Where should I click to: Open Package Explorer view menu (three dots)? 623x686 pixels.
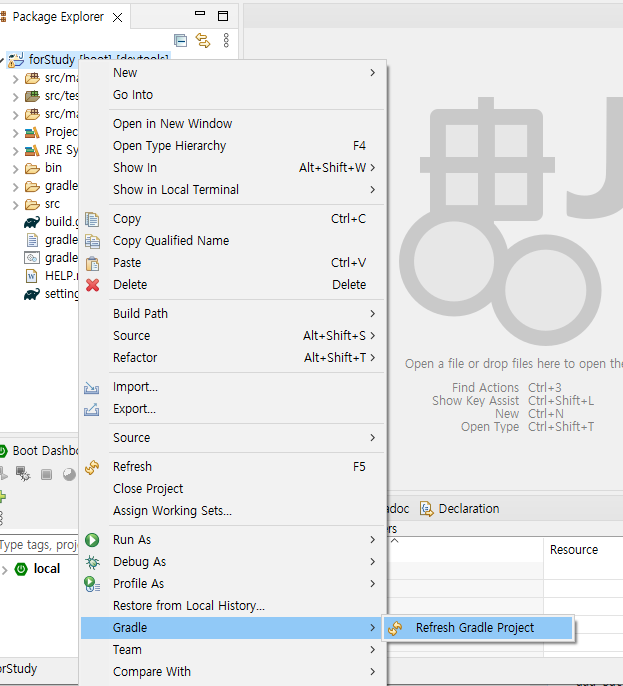click(226, 40)
